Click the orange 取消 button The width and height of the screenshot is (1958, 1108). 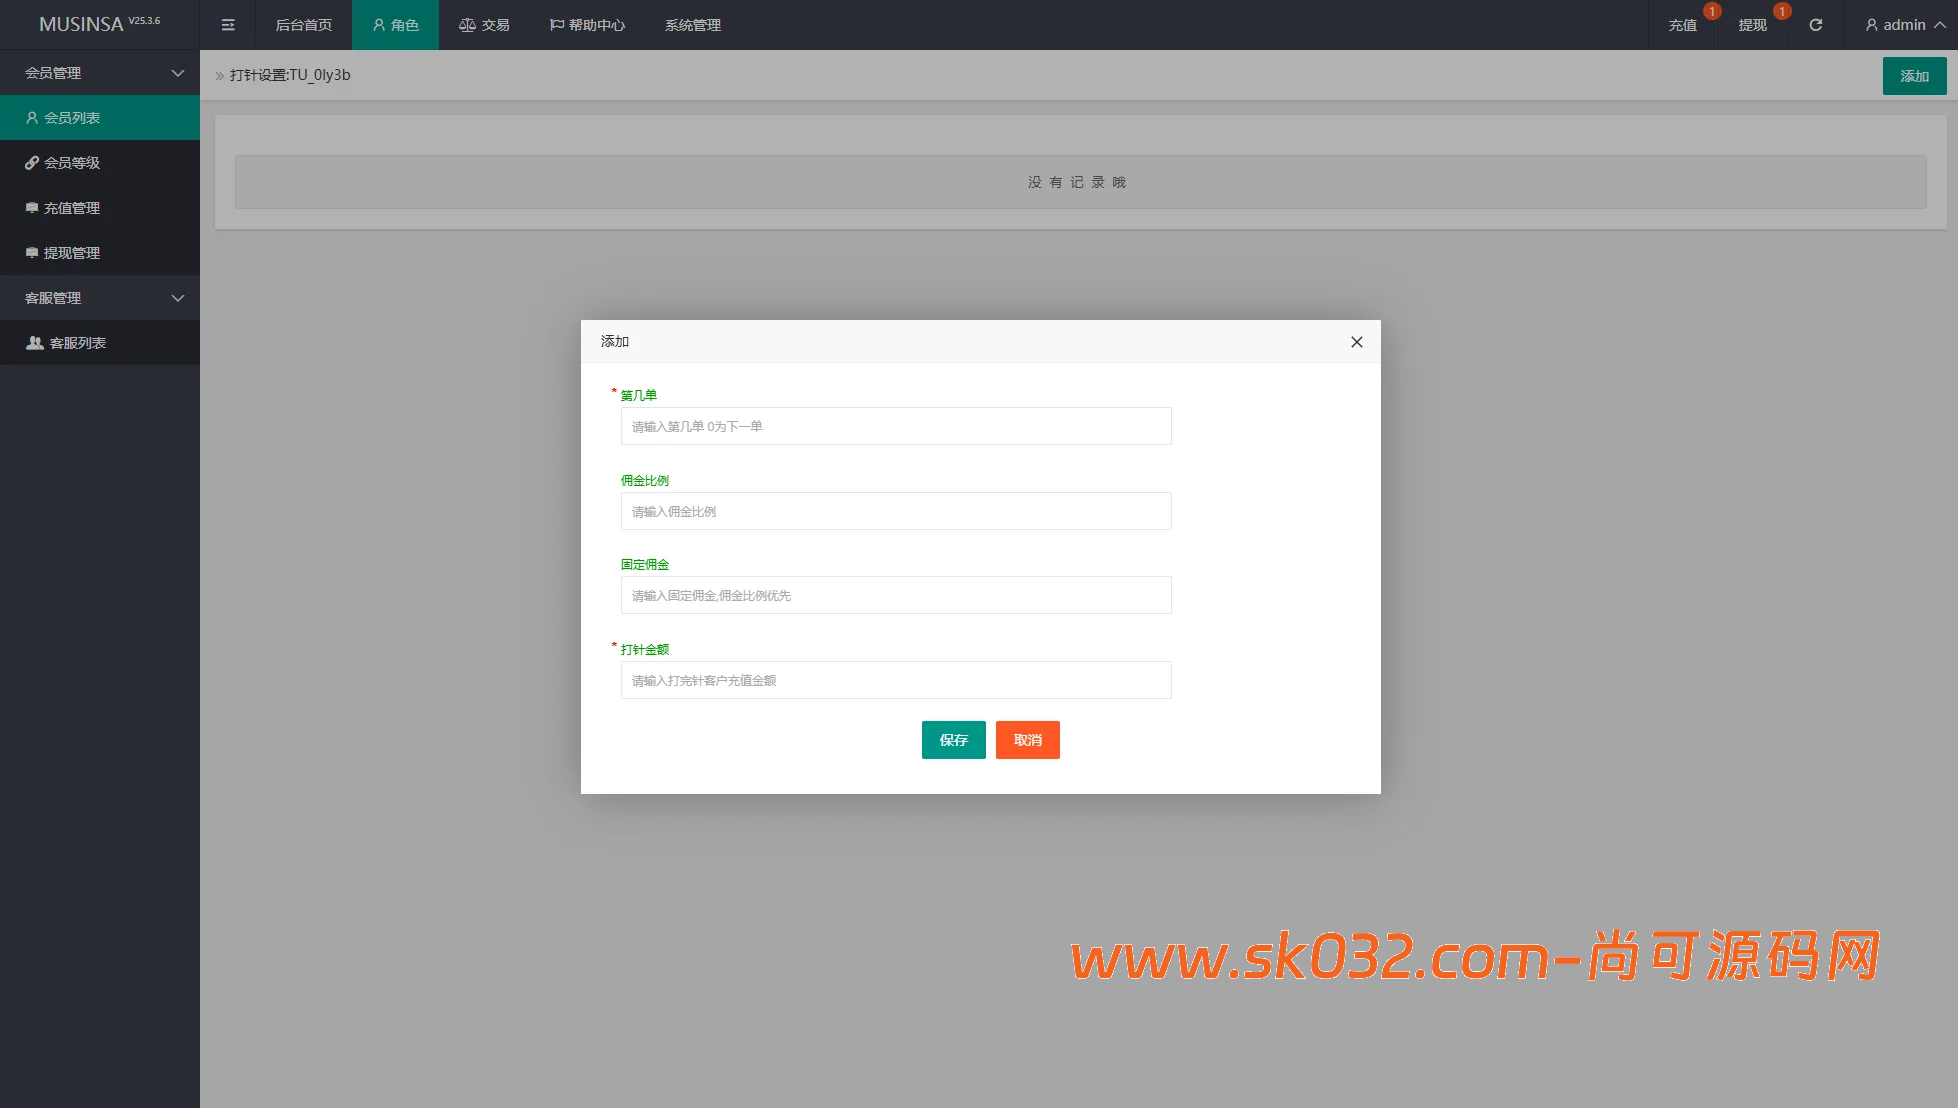tap(1027, 740)
